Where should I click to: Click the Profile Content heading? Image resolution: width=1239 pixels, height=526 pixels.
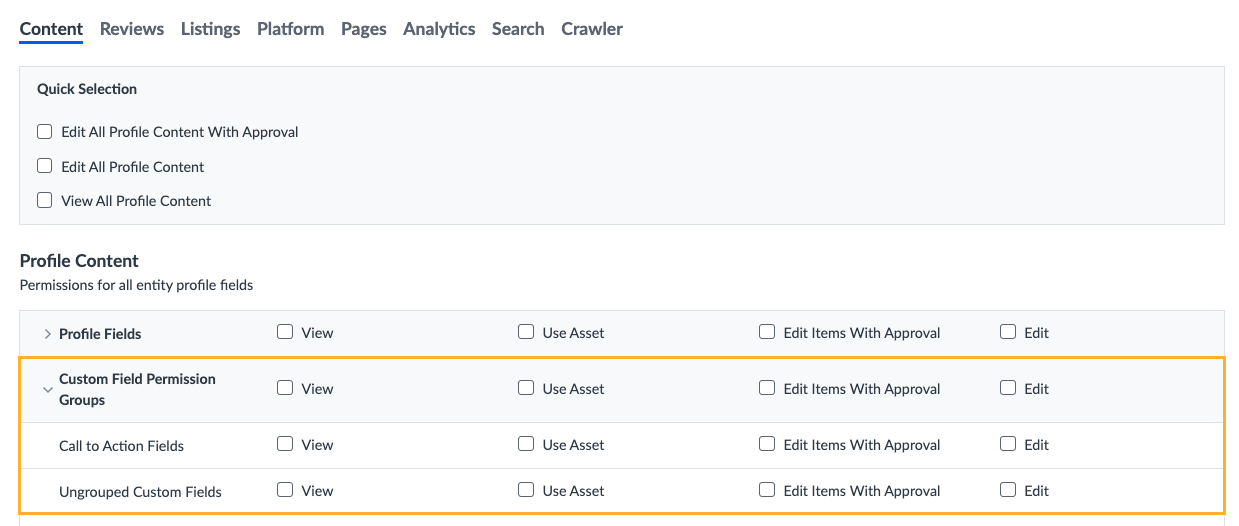(x=79, y=261)
